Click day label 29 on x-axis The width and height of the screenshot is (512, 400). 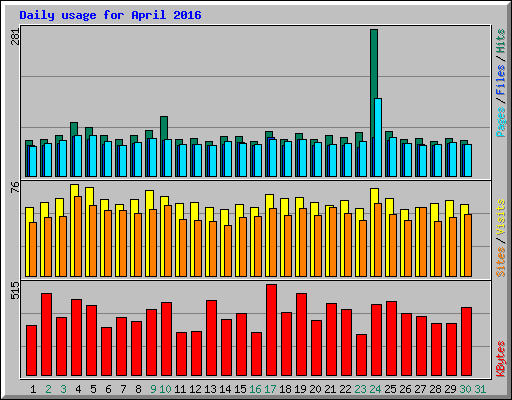(x=450, y=389)
